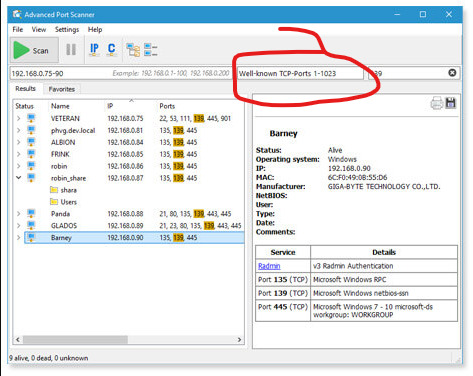Click the scrollbar left arrow
This screenshot has width=473, height=376.
(x=18, y=340)
